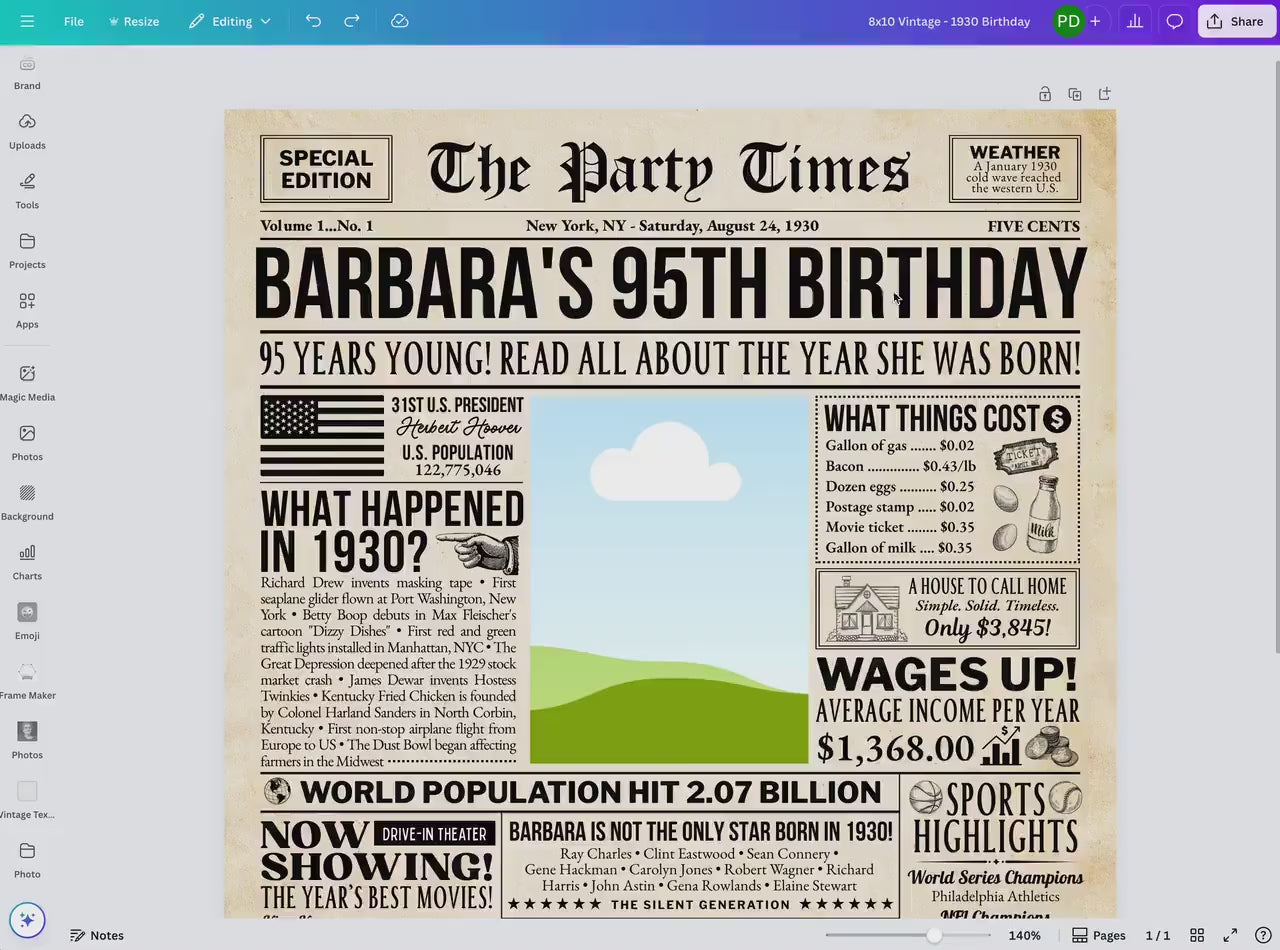The height and width of the screenshot is (950, 1280).
Task: Open the main hamburger menu
Action: pyautogui.click(x=27, y=21)
